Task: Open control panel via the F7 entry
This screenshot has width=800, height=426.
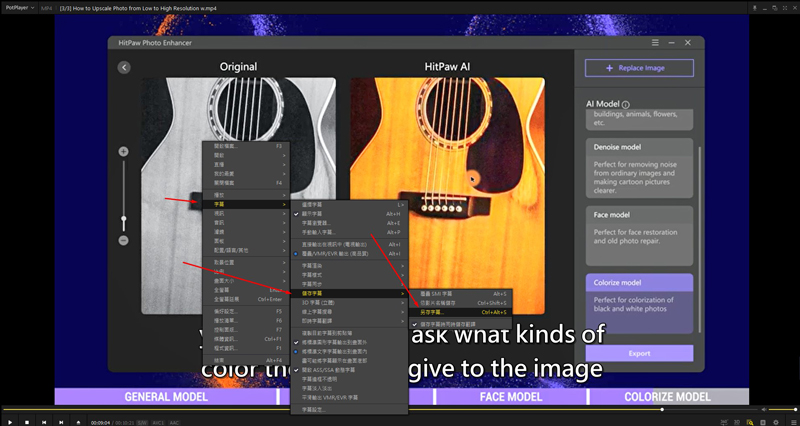Action: [x=246, y=330]
